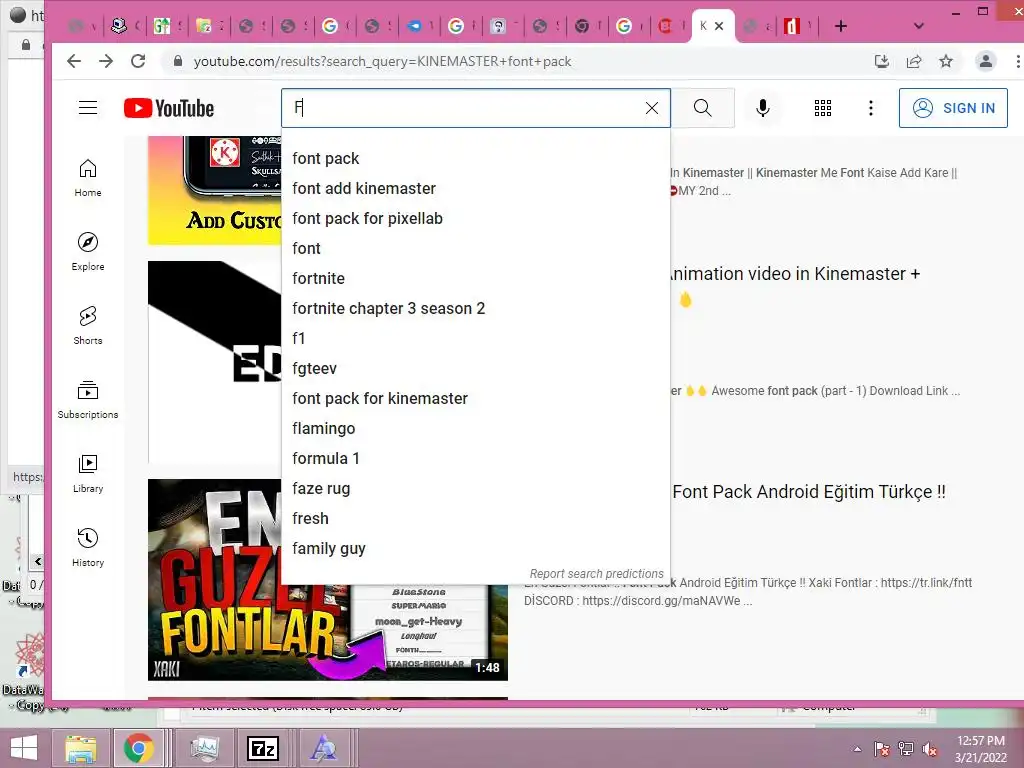
Task: Go forward in the browser
Action: (x=106, y=61)
